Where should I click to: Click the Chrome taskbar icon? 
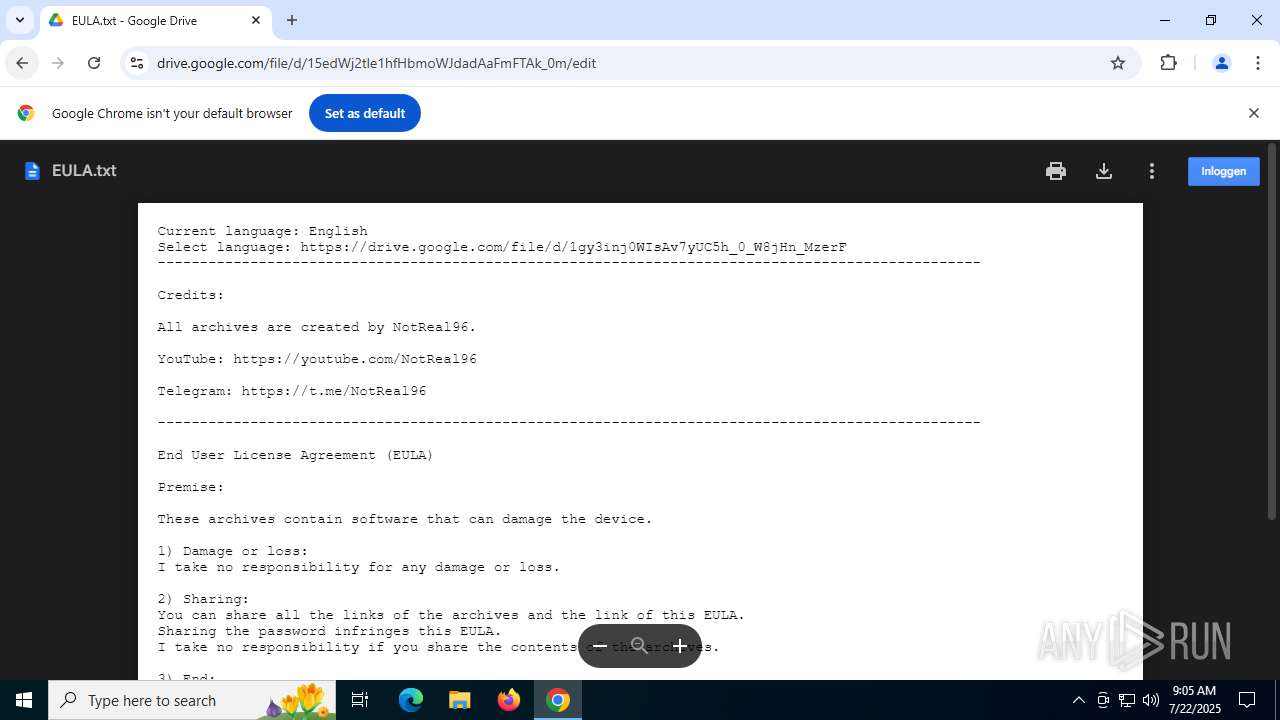tap(558, 700)
